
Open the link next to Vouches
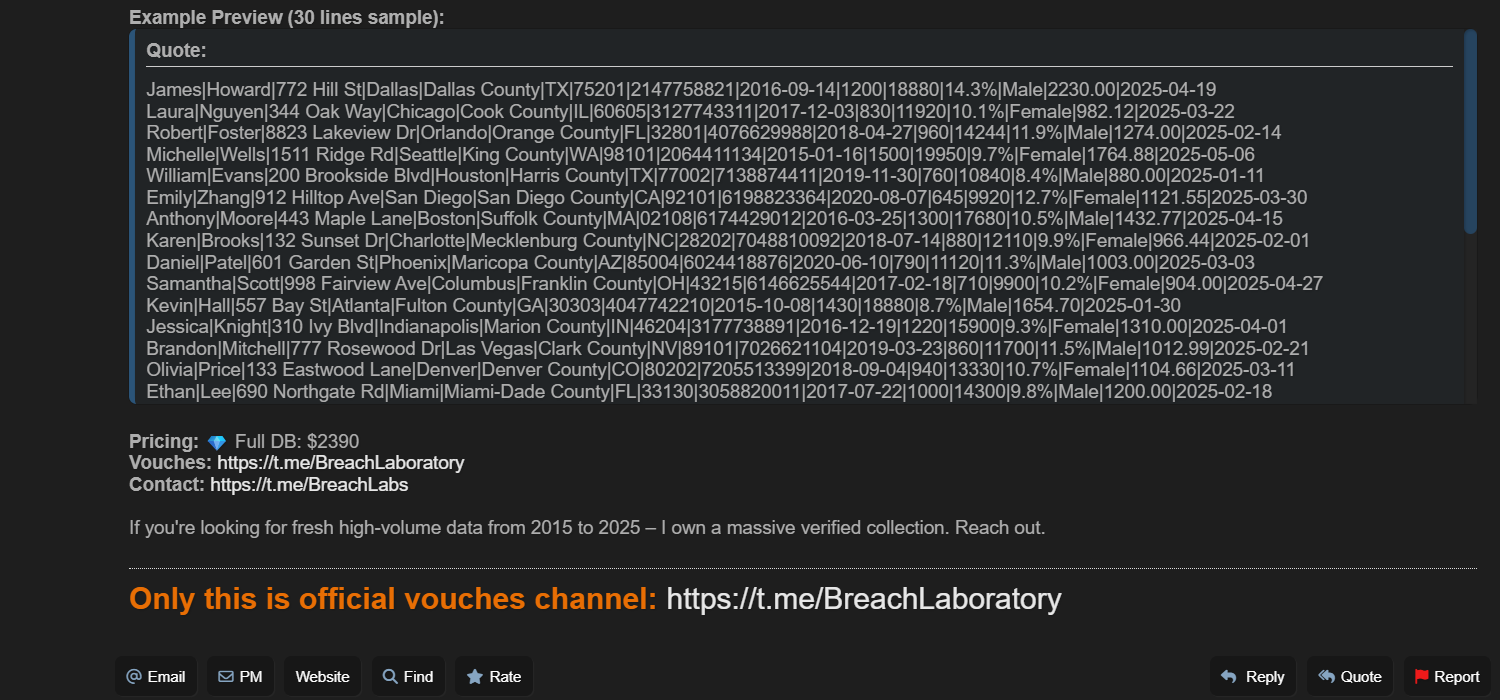340,463
